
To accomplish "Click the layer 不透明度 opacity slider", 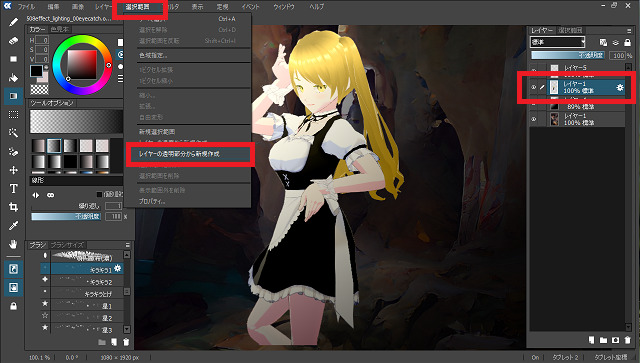I will [x=568, y=55].
